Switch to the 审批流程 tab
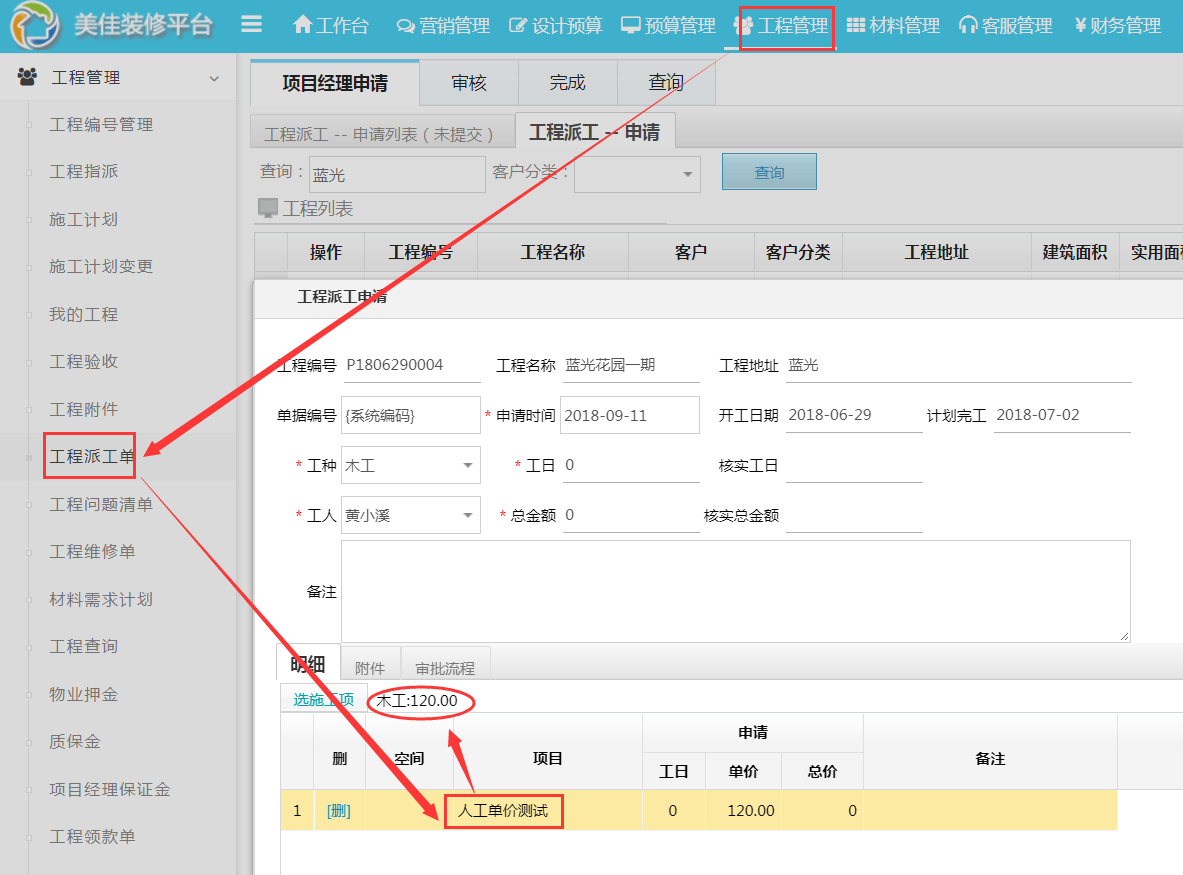 pos(445,665)
